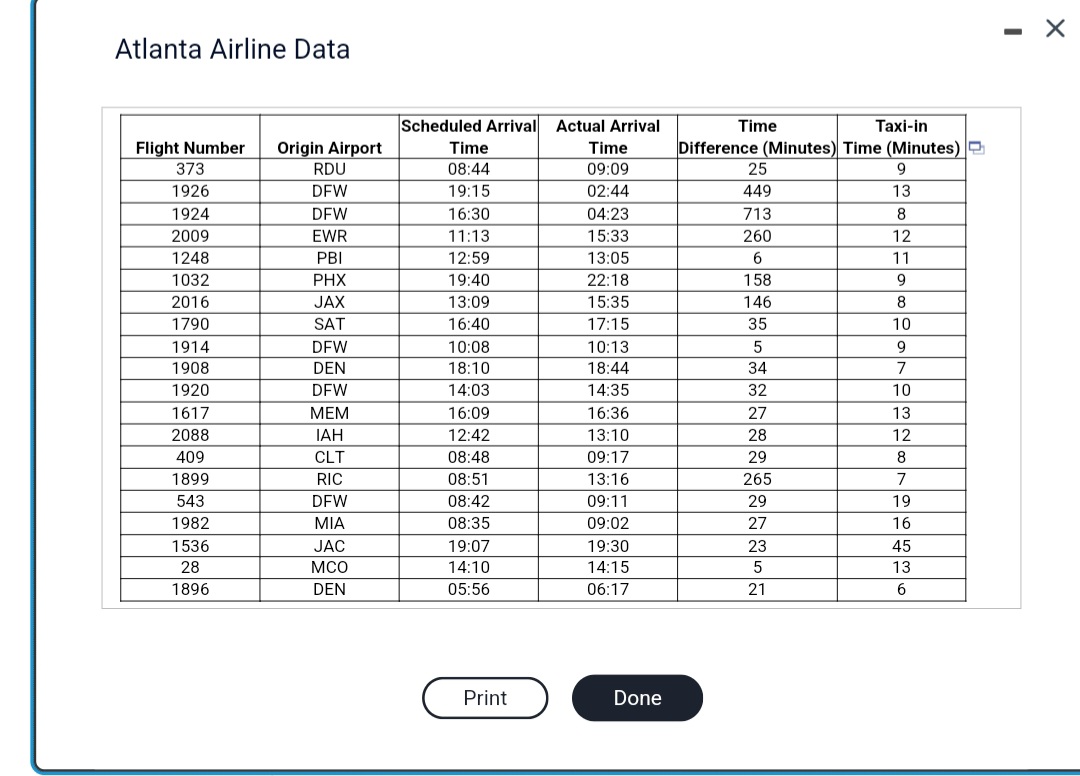This screenshot has height=776, width=1080.
Task: Click the row for flight 373
Action: (189, 169)
